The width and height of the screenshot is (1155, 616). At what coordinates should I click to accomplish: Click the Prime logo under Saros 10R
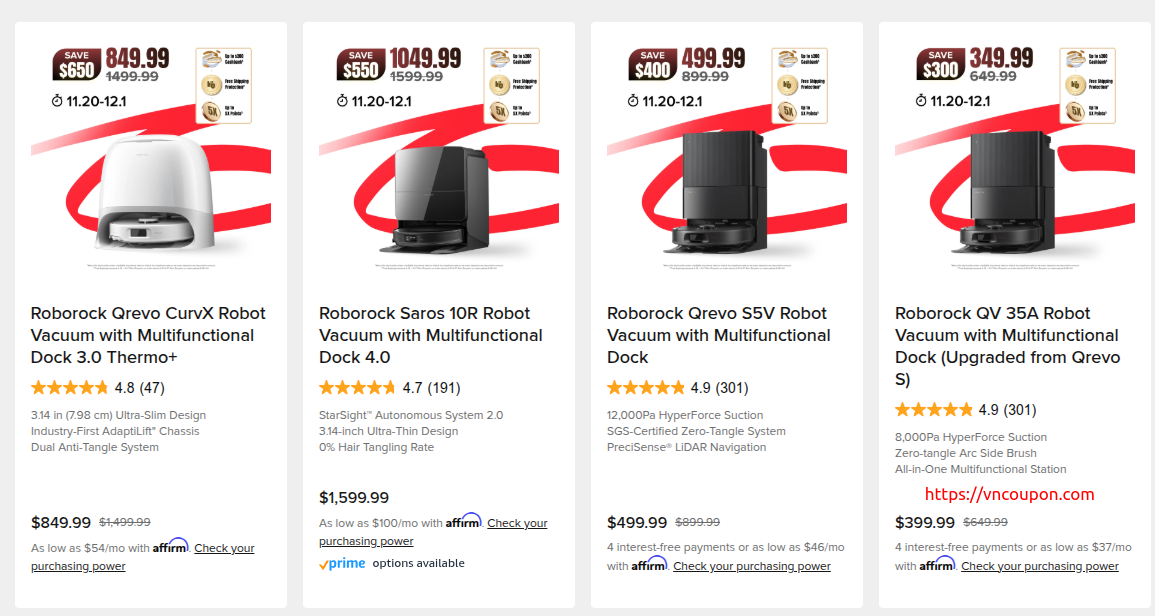(x=342, y=564)
